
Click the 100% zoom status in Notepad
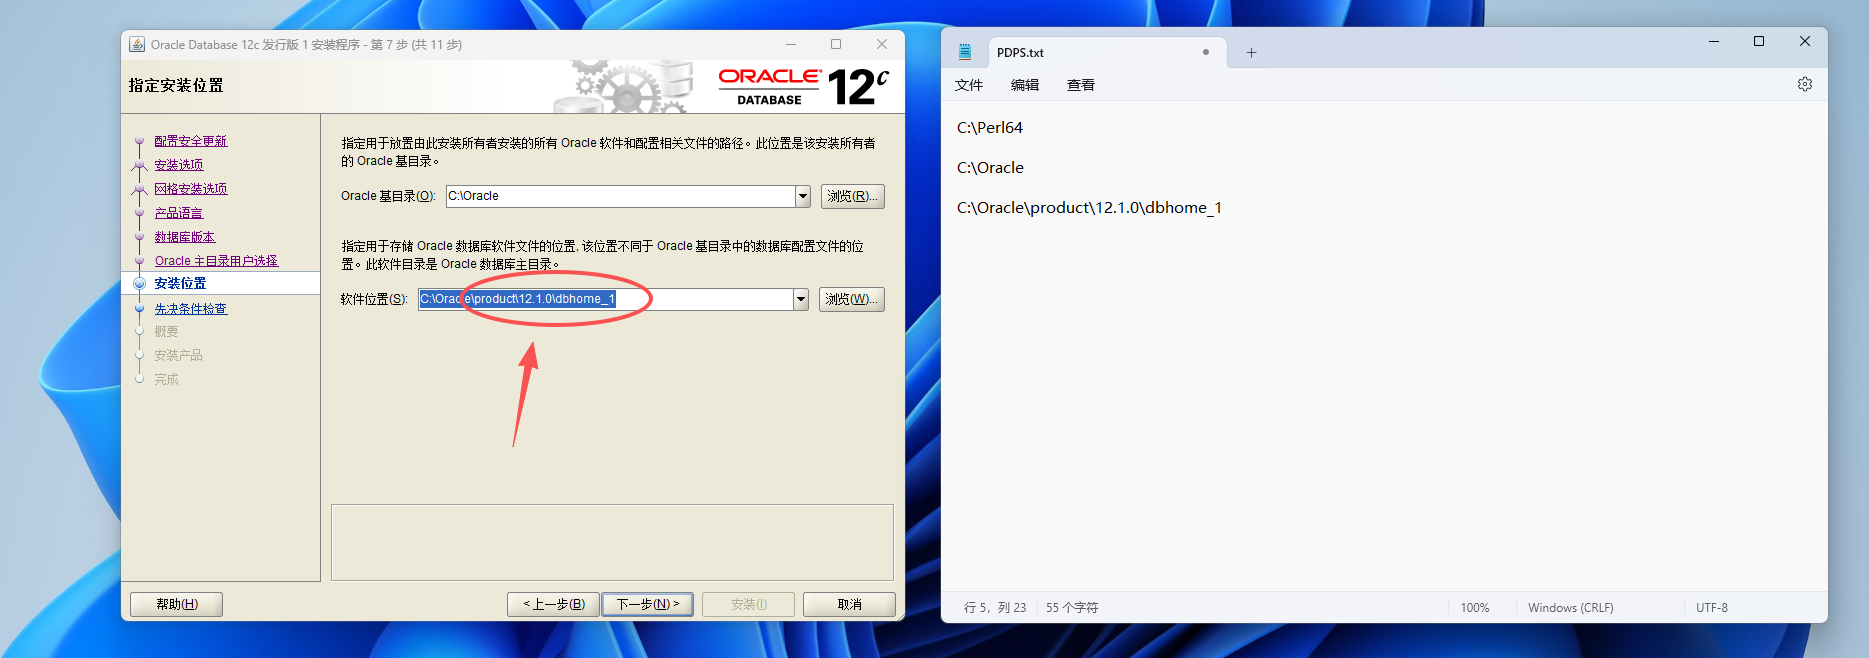click(1475, 608)
